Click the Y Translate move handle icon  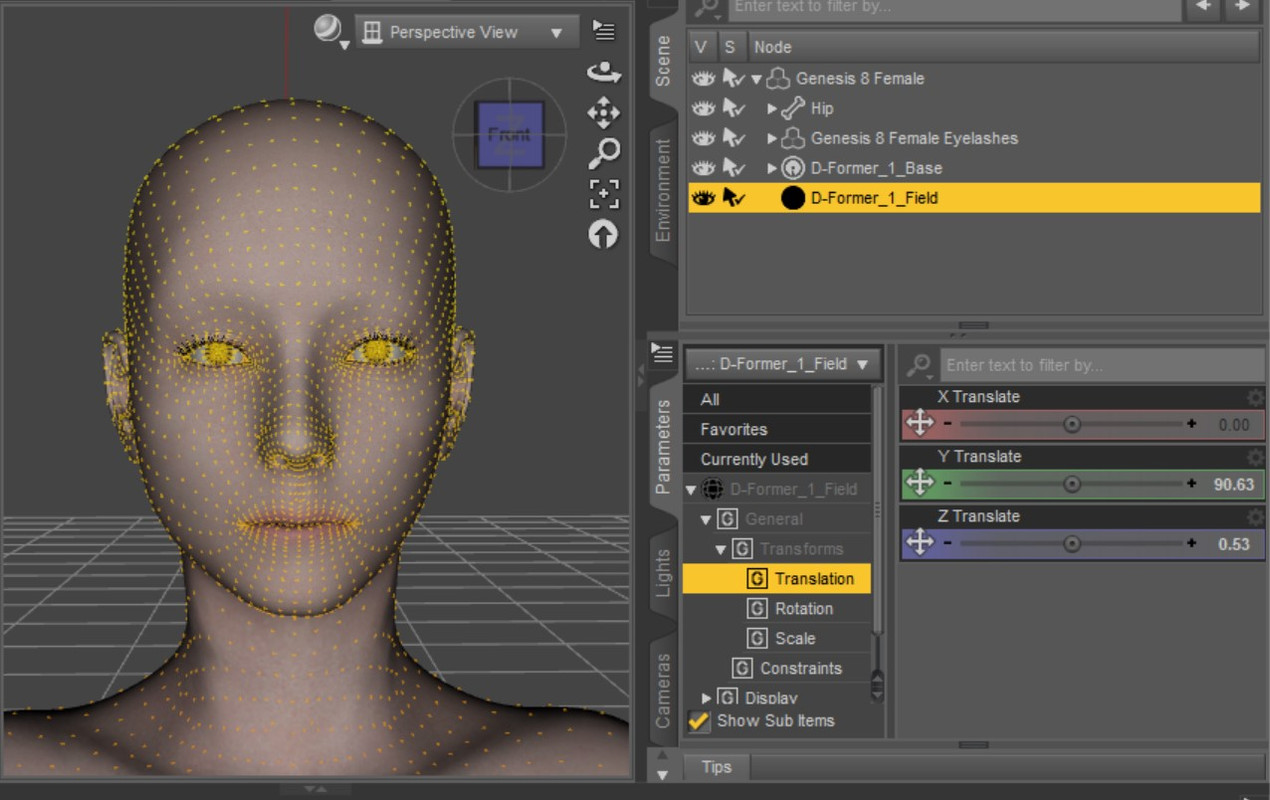pos(919,483)
